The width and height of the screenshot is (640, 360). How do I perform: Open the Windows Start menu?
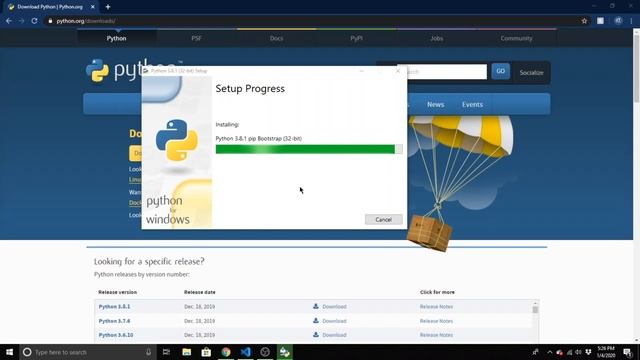(9, 352)
